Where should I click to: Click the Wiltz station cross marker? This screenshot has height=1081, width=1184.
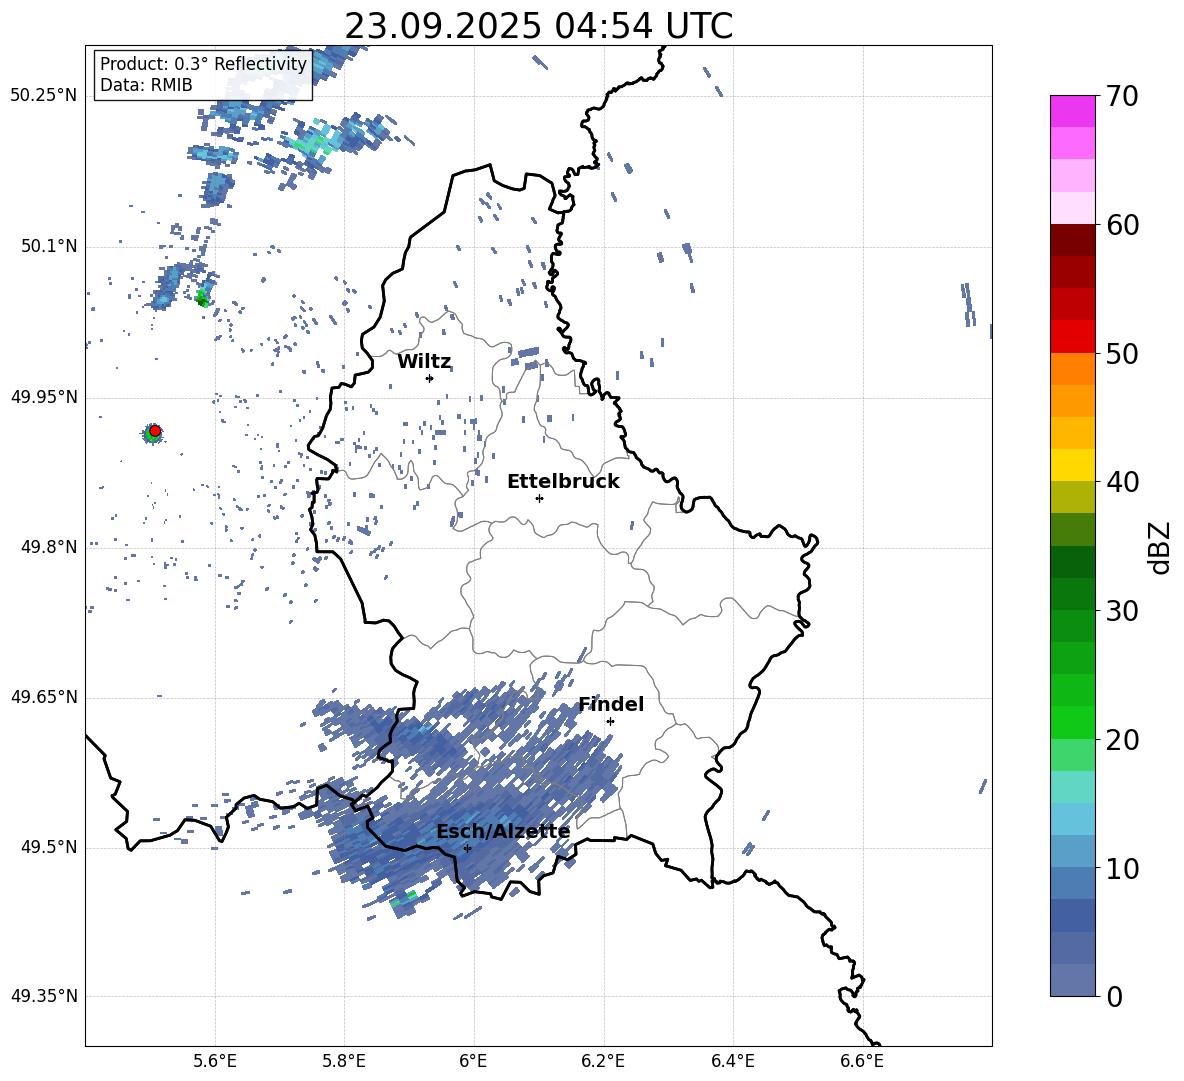click(x=430, y=378)
